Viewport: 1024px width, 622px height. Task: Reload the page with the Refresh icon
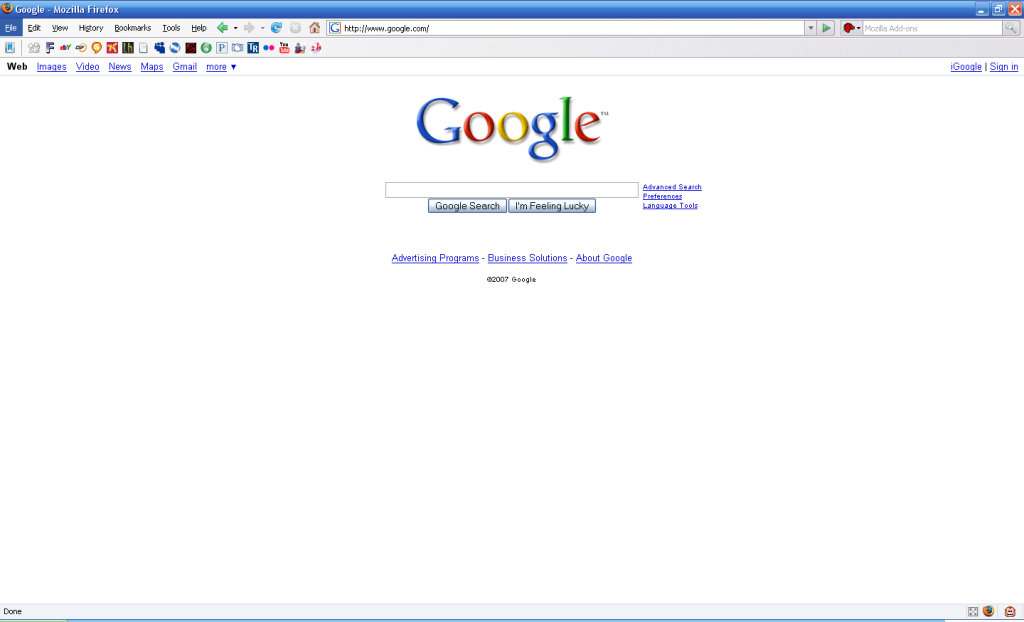pos(276,28)
